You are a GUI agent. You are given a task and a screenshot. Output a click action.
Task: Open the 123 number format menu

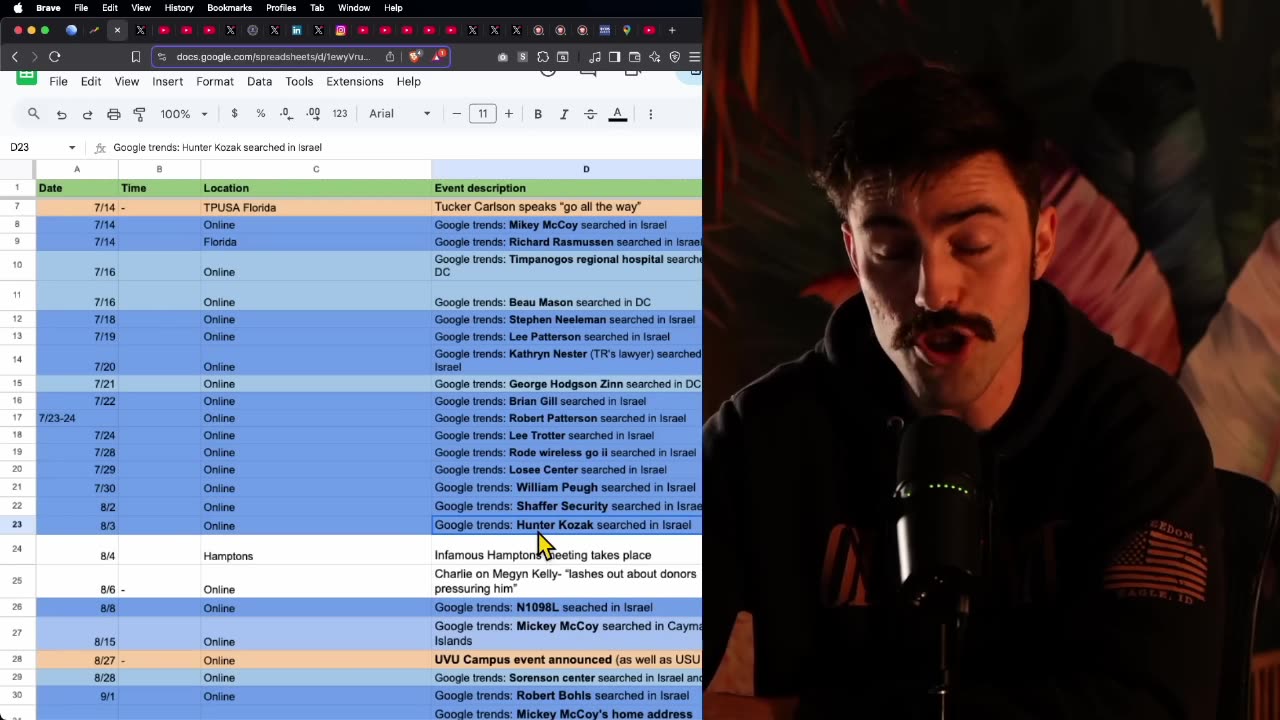[340, 114]
